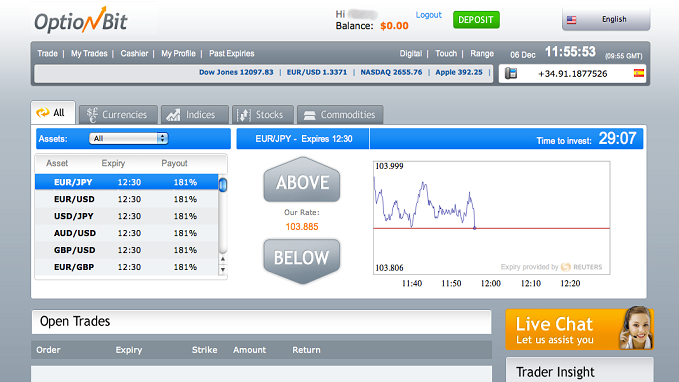Click the gold bars icon on Commodities tab

[x=309, y=115]
